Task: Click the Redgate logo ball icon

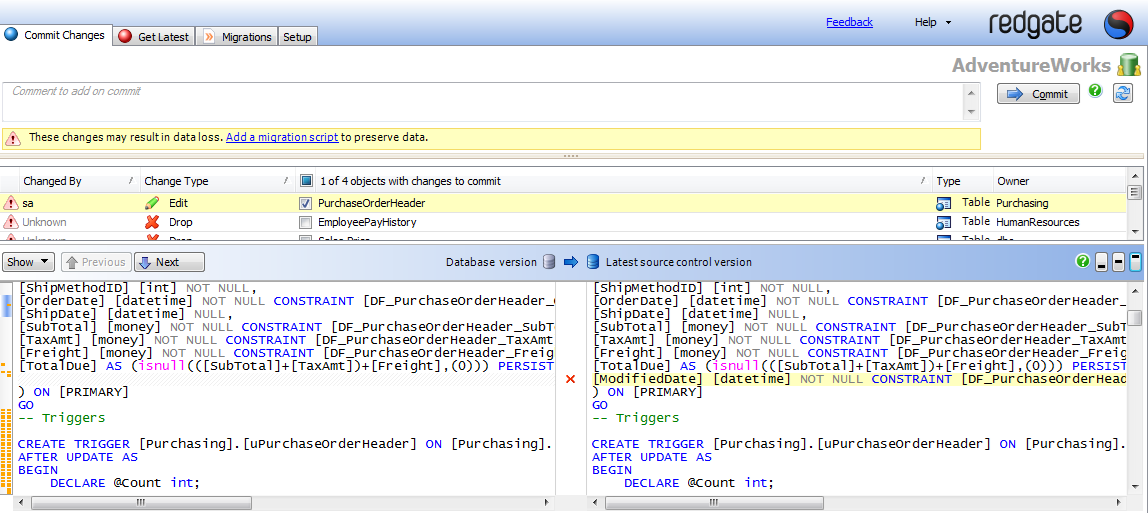Action: coord(1119,25)
